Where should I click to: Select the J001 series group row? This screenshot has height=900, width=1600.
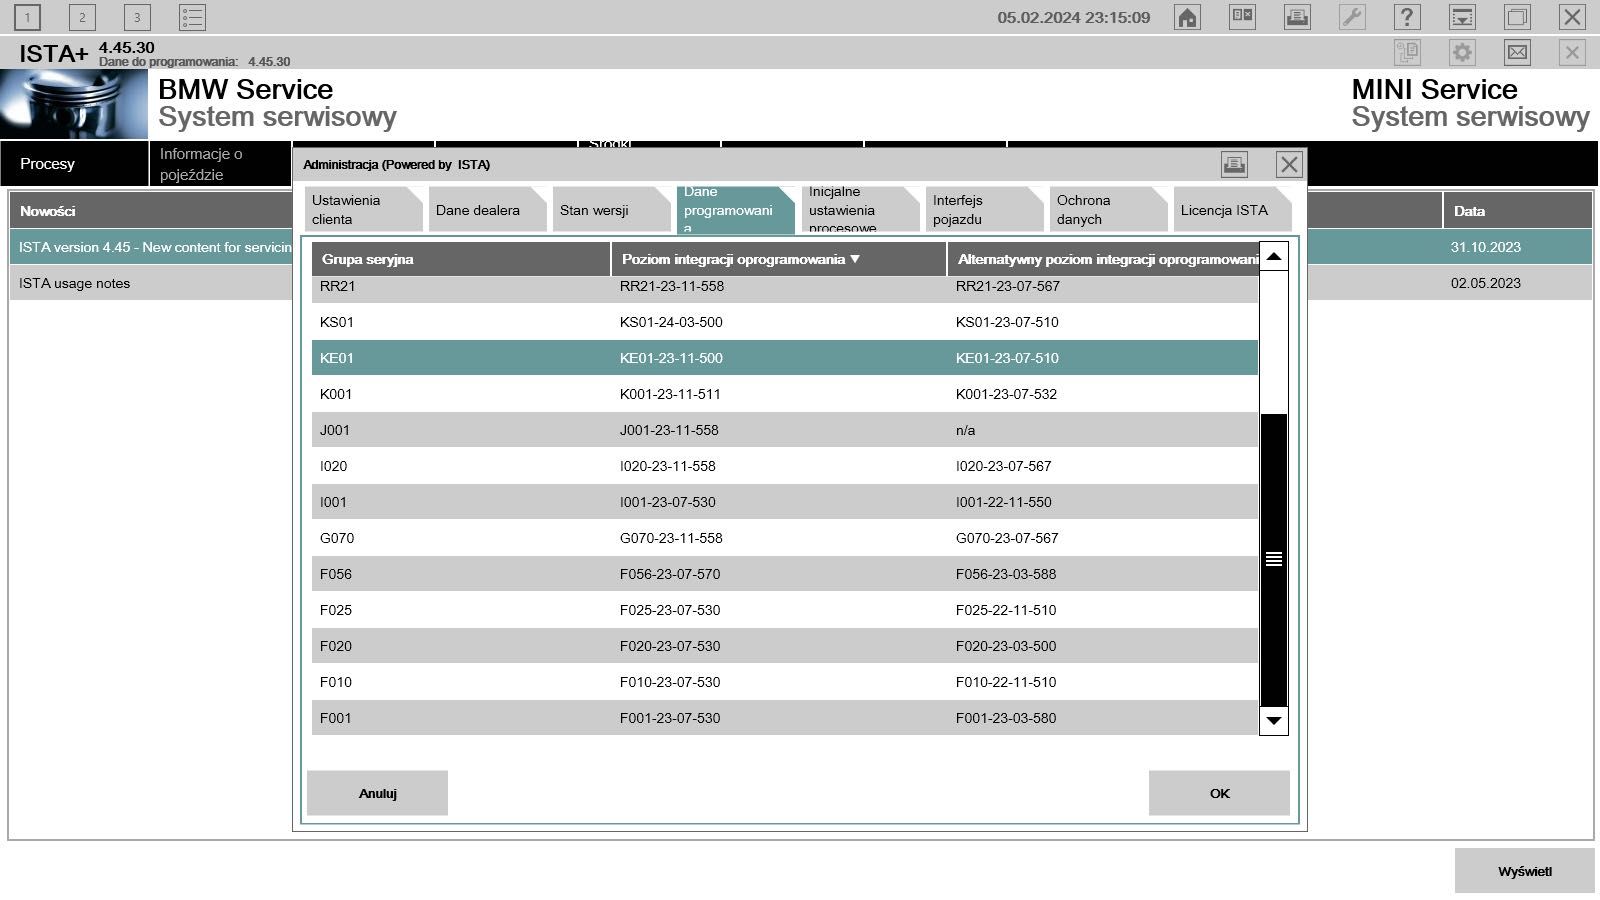(x=785, y=430)
